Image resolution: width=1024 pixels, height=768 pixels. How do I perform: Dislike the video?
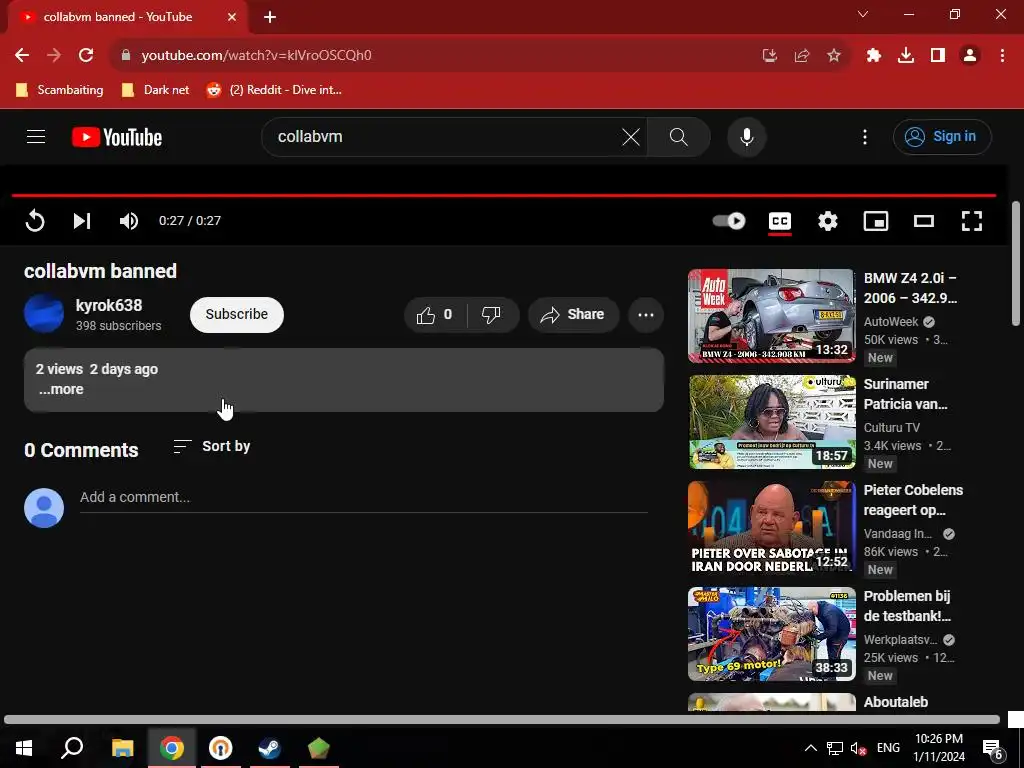tap(491, 315)
